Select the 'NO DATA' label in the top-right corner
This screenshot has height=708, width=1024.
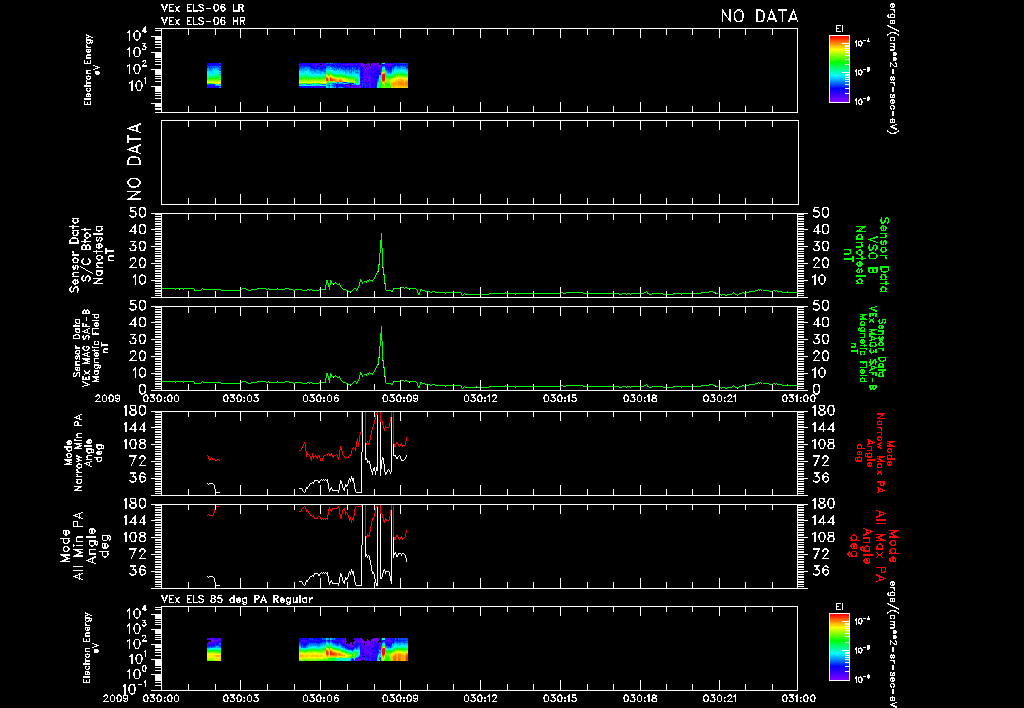760,16
